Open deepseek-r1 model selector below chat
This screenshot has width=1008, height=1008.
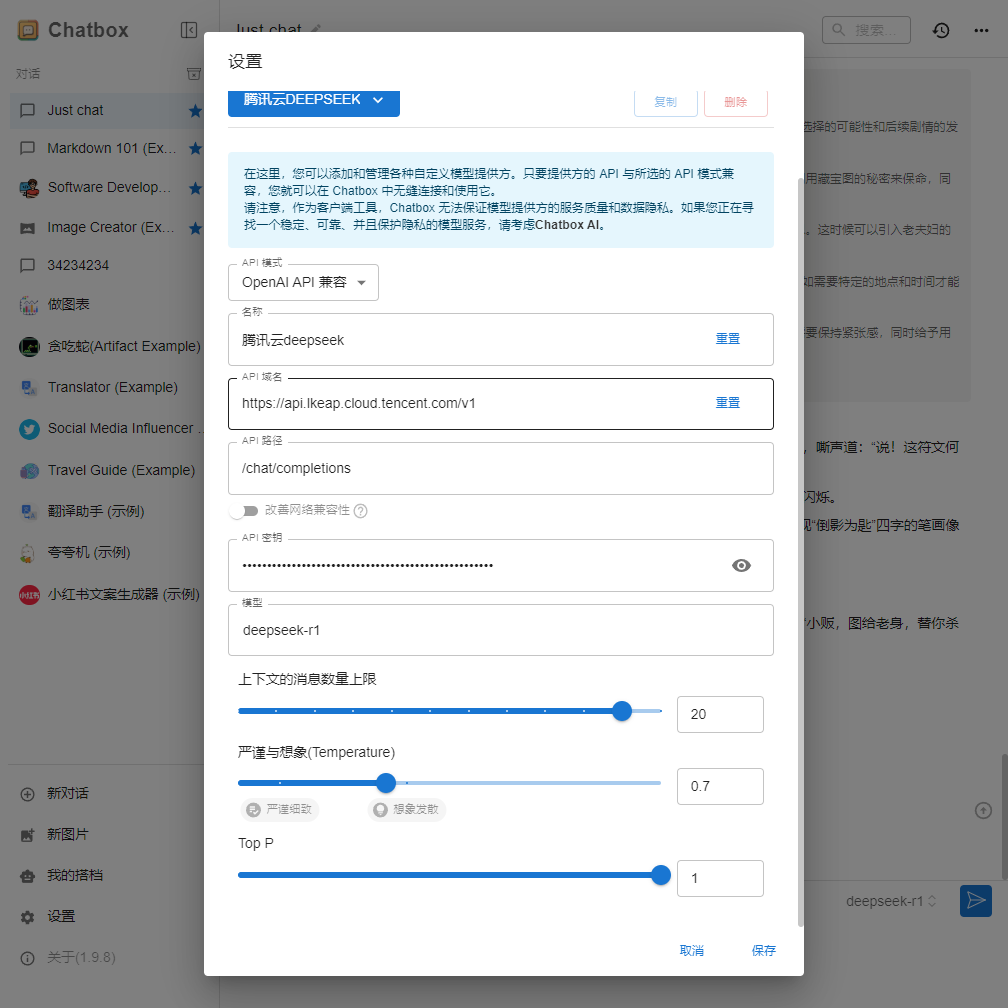891,901
